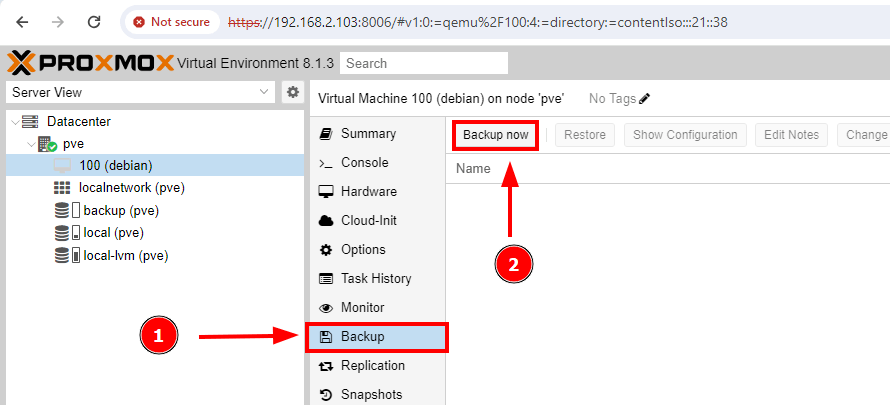
Task: Go to the Hardware section
Action: tap(368, 191)
